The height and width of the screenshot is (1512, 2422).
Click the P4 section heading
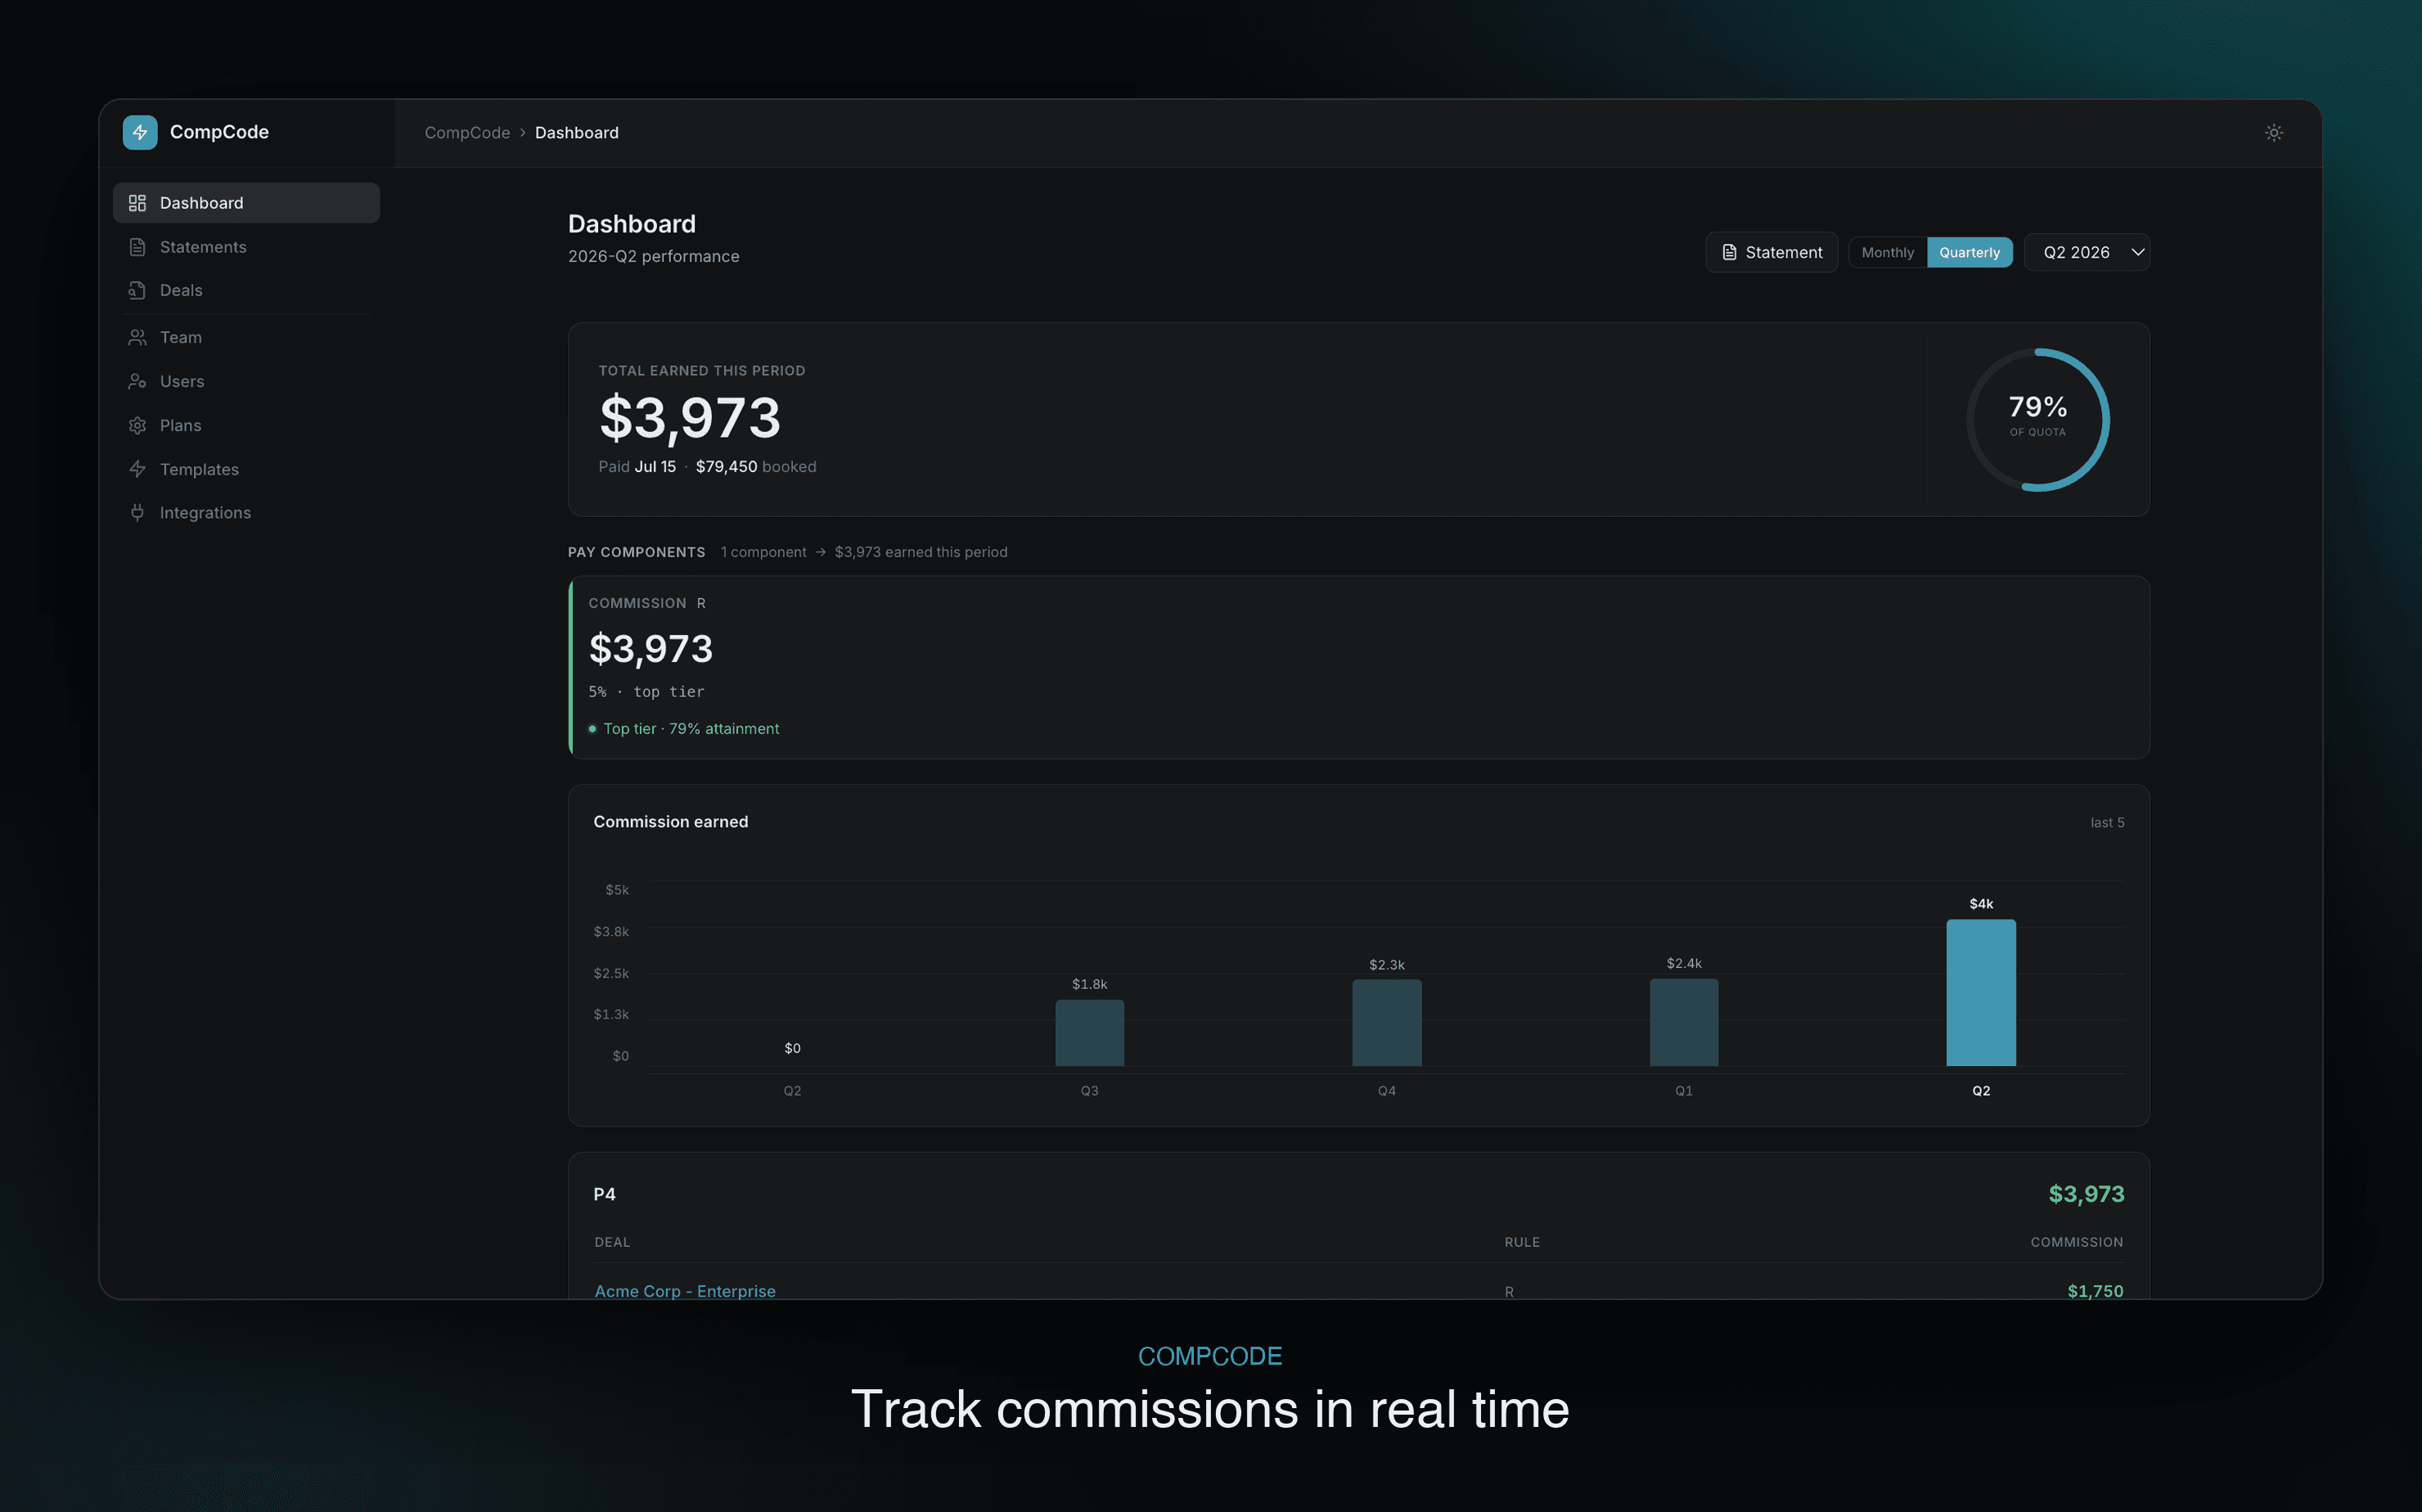point(605,1194)
